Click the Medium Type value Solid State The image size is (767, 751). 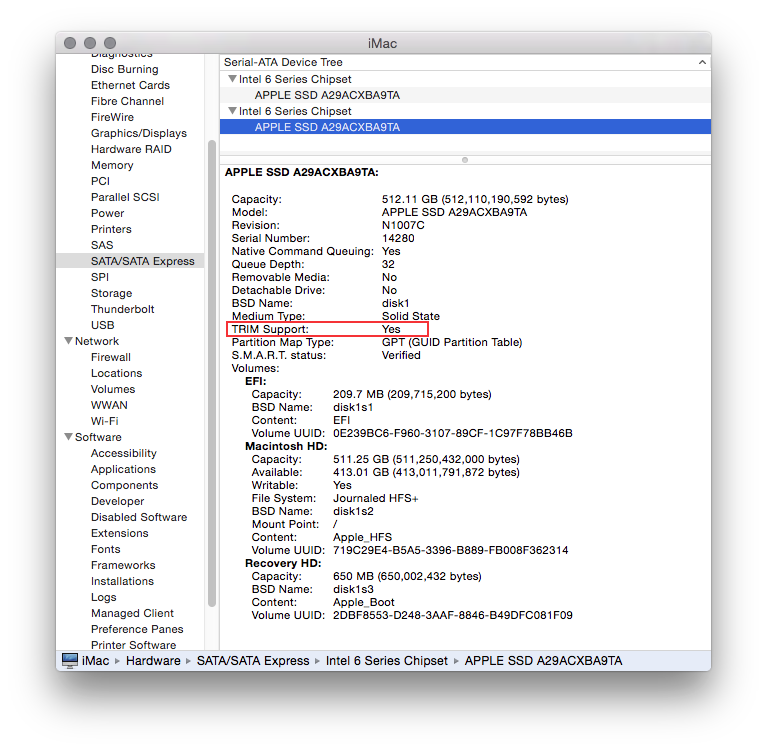pos(411,316)
